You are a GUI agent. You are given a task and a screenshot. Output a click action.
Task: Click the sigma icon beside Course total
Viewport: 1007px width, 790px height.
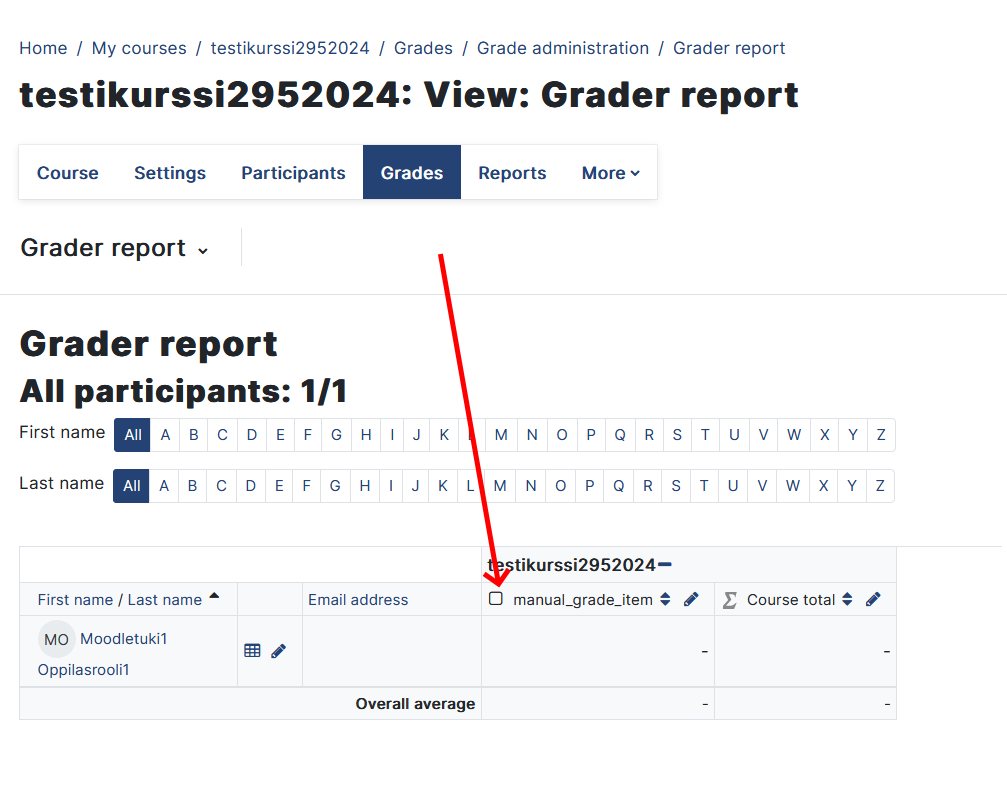(730, 600)
